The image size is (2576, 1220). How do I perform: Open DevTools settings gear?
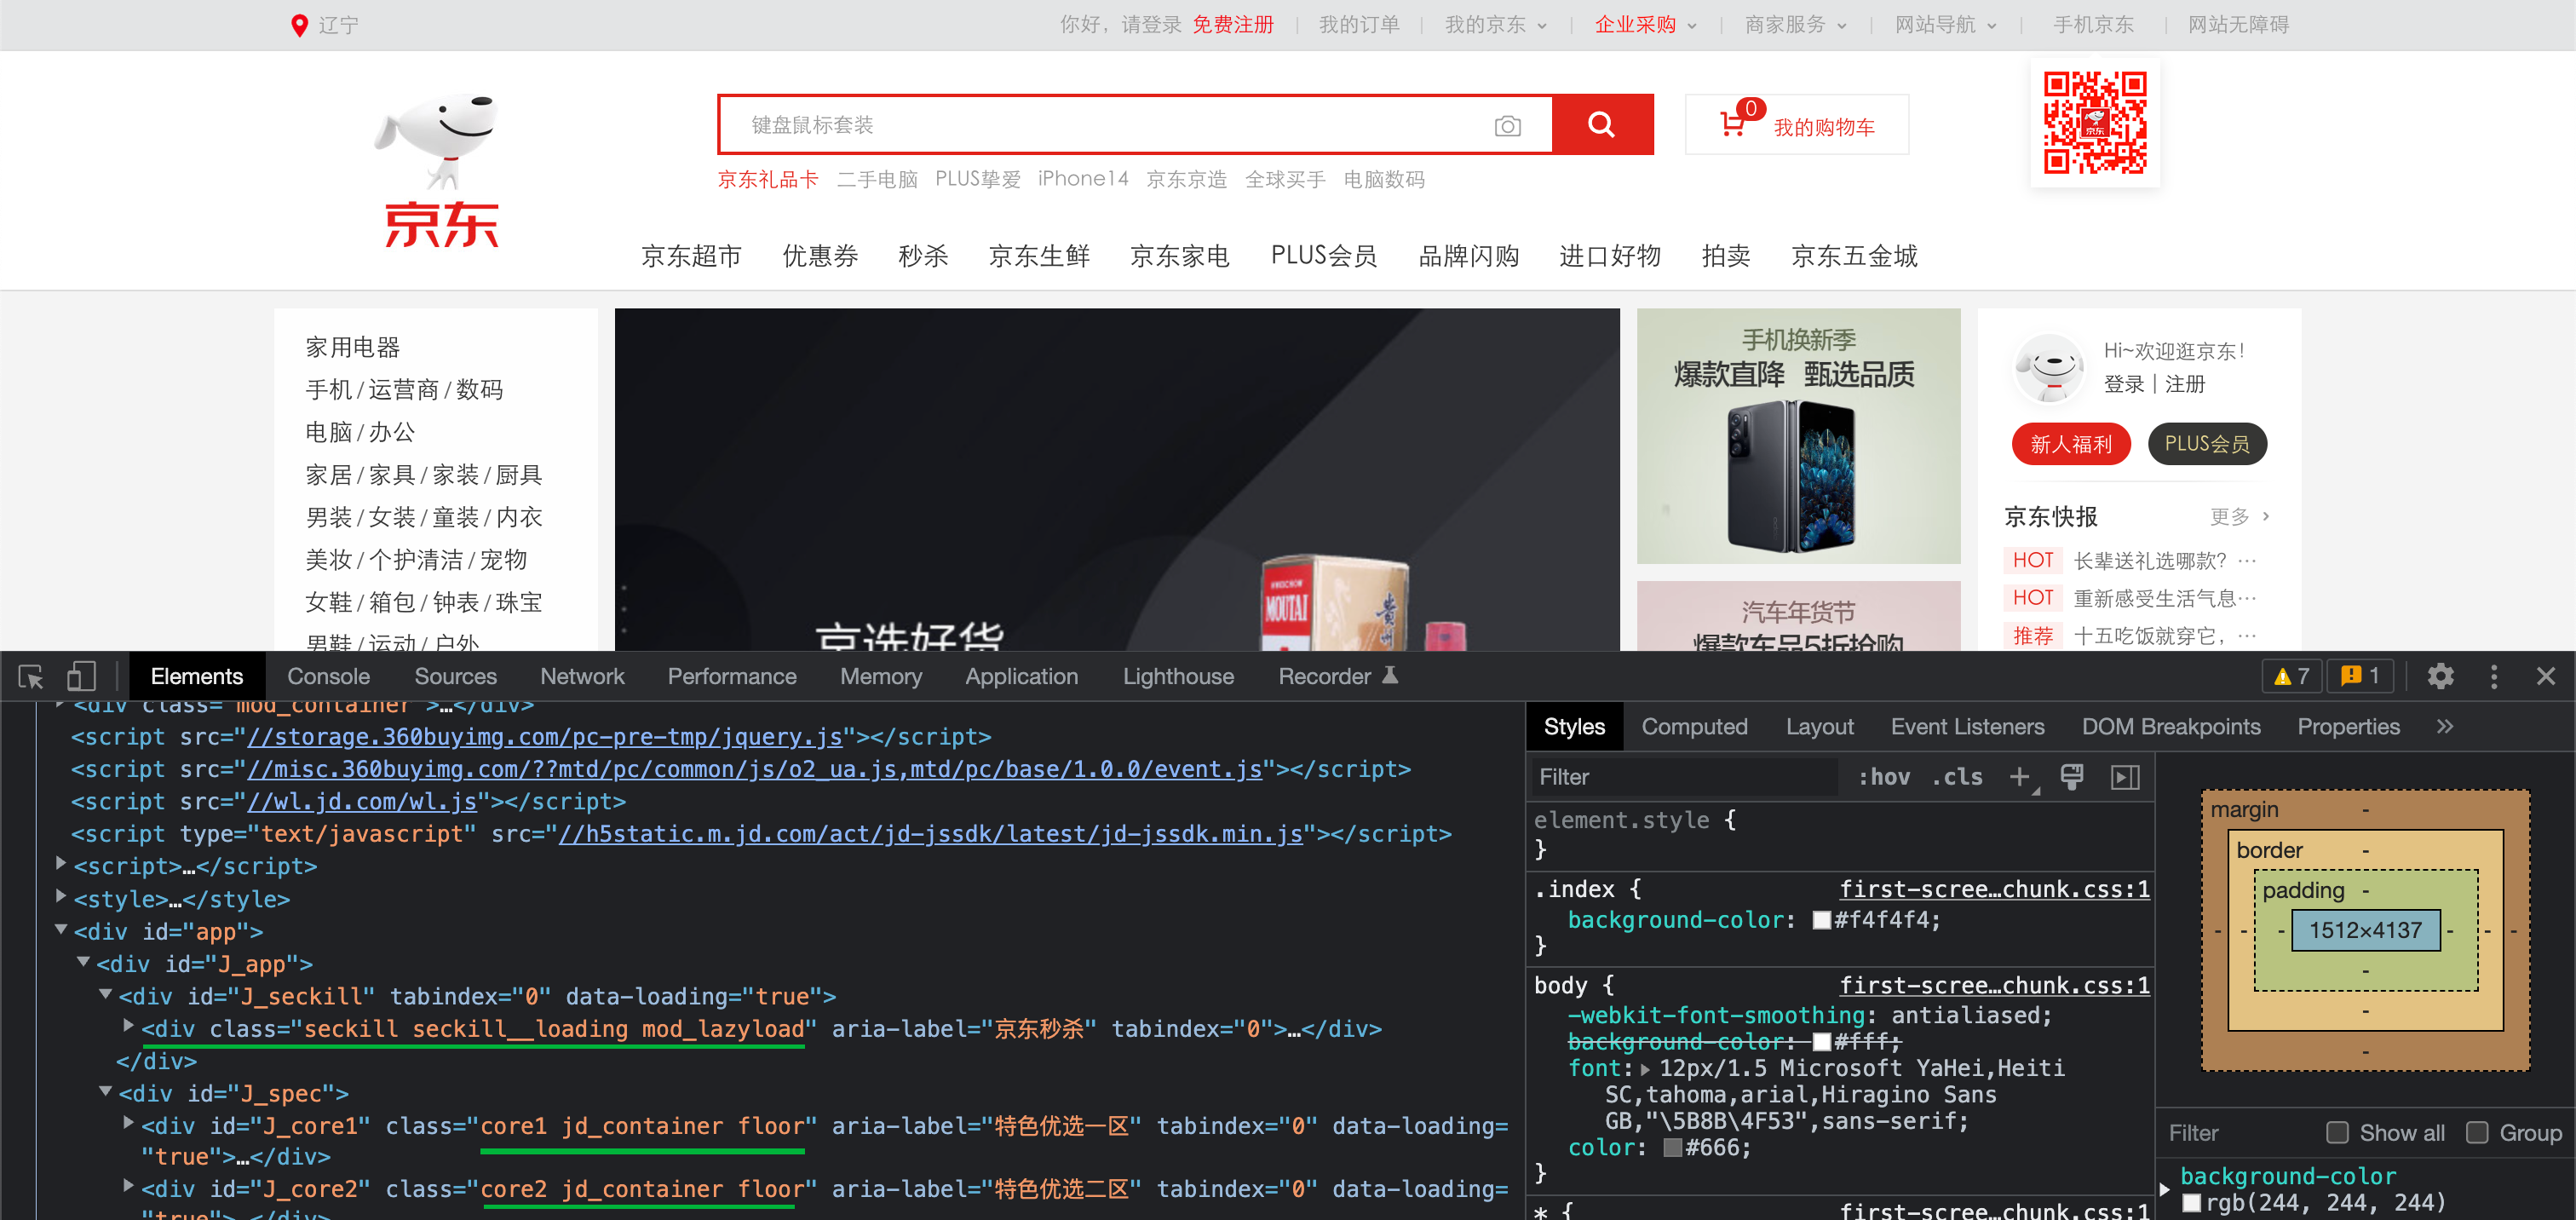(2440, 677)
